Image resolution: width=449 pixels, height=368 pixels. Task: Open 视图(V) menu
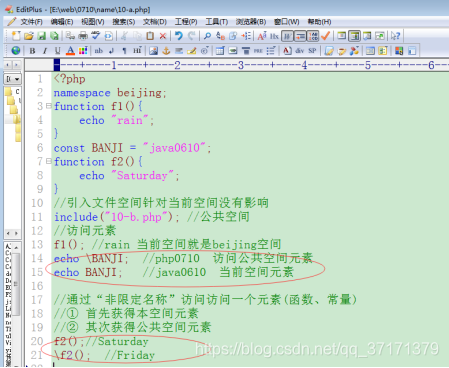(x=93, y=22)
